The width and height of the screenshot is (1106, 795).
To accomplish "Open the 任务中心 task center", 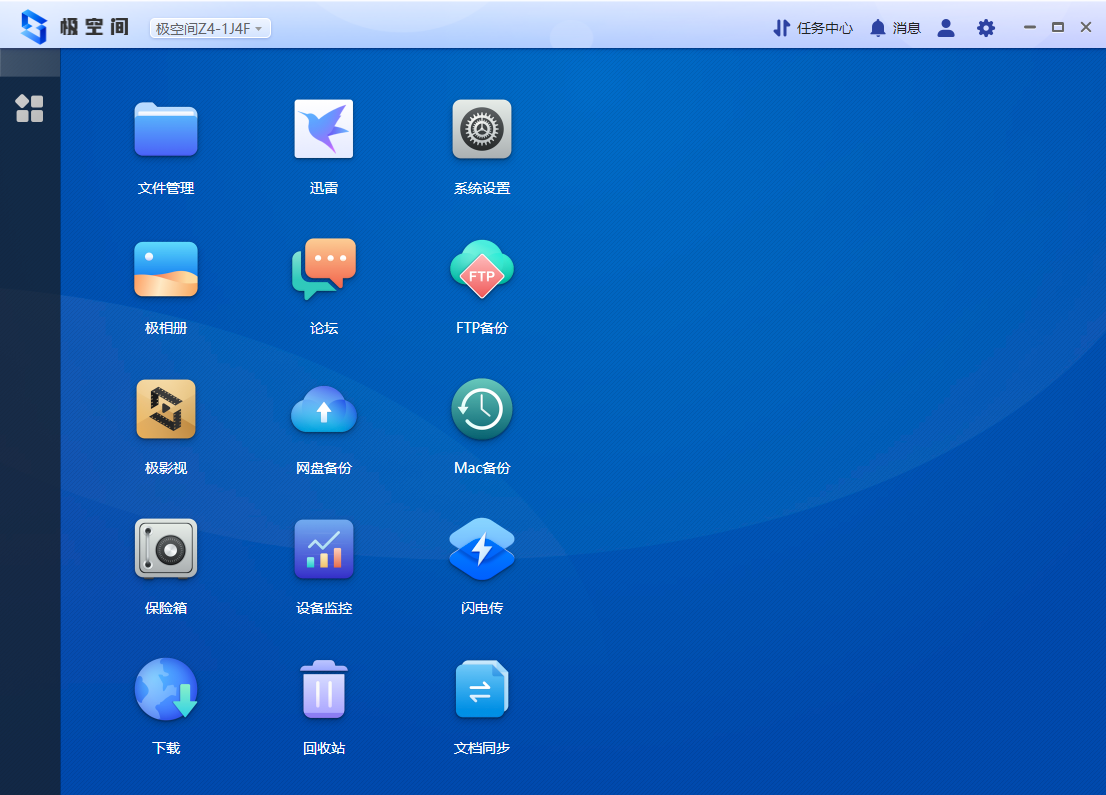I will pyautogui.click(x=813, y=28).
